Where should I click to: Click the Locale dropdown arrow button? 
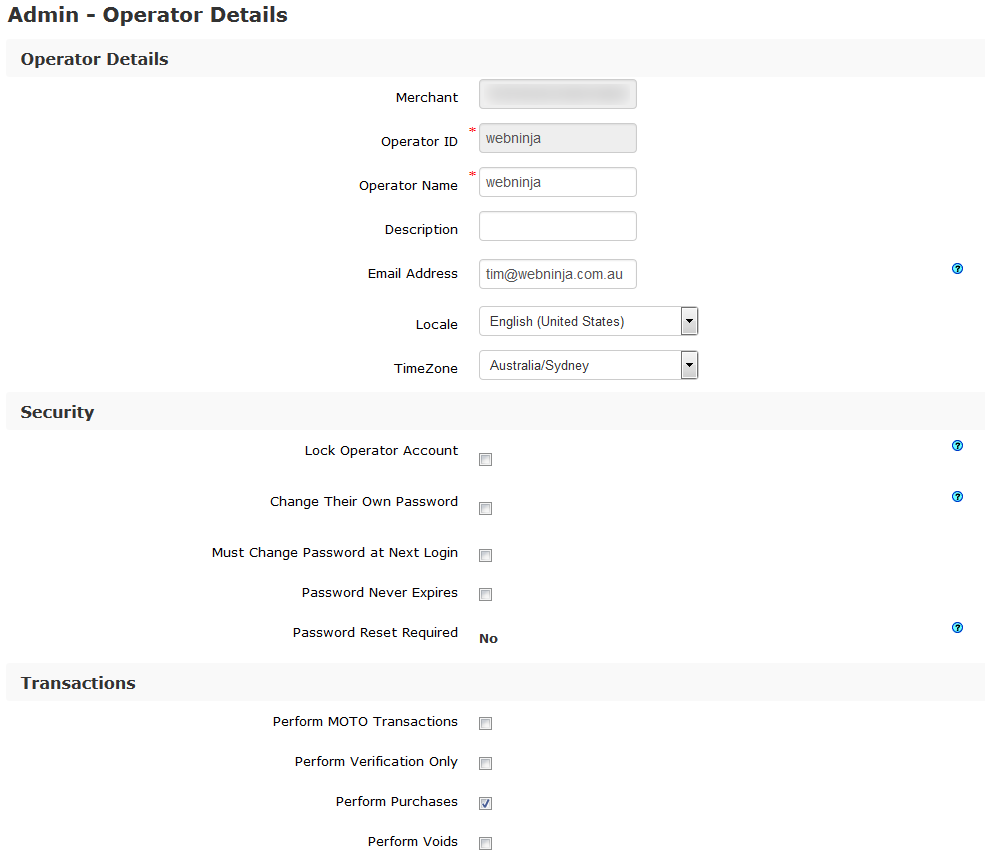click(689, 322)
